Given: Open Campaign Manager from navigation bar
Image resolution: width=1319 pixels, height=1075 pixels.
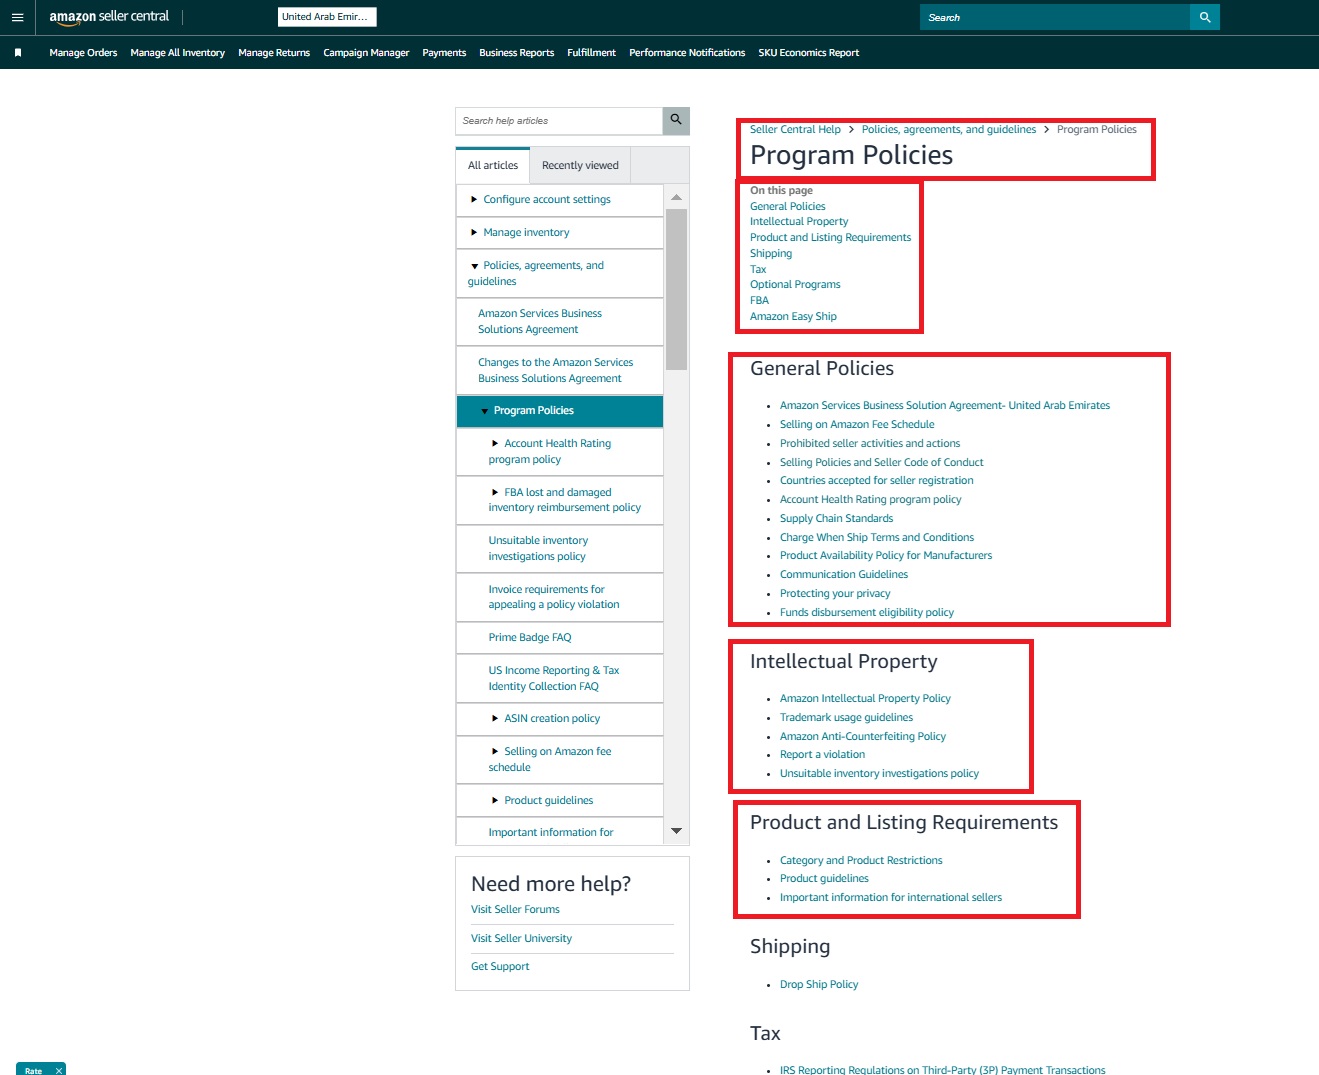Looking at the screenshot, I should [366, 53].
